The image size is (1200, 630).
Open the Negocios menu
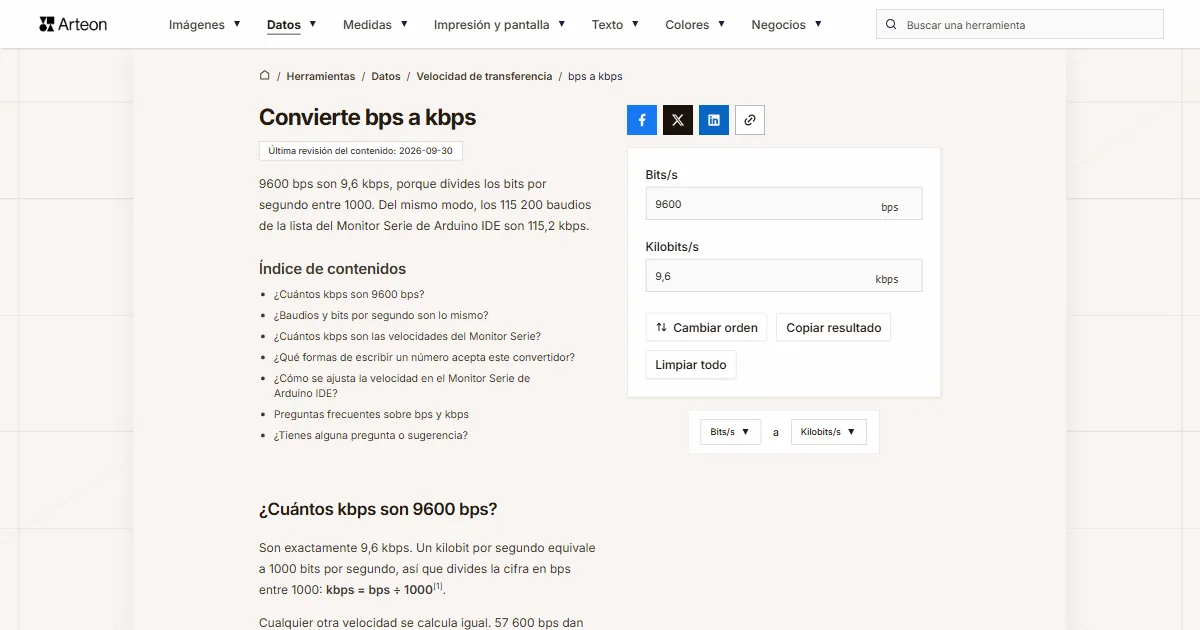[787, 25]
